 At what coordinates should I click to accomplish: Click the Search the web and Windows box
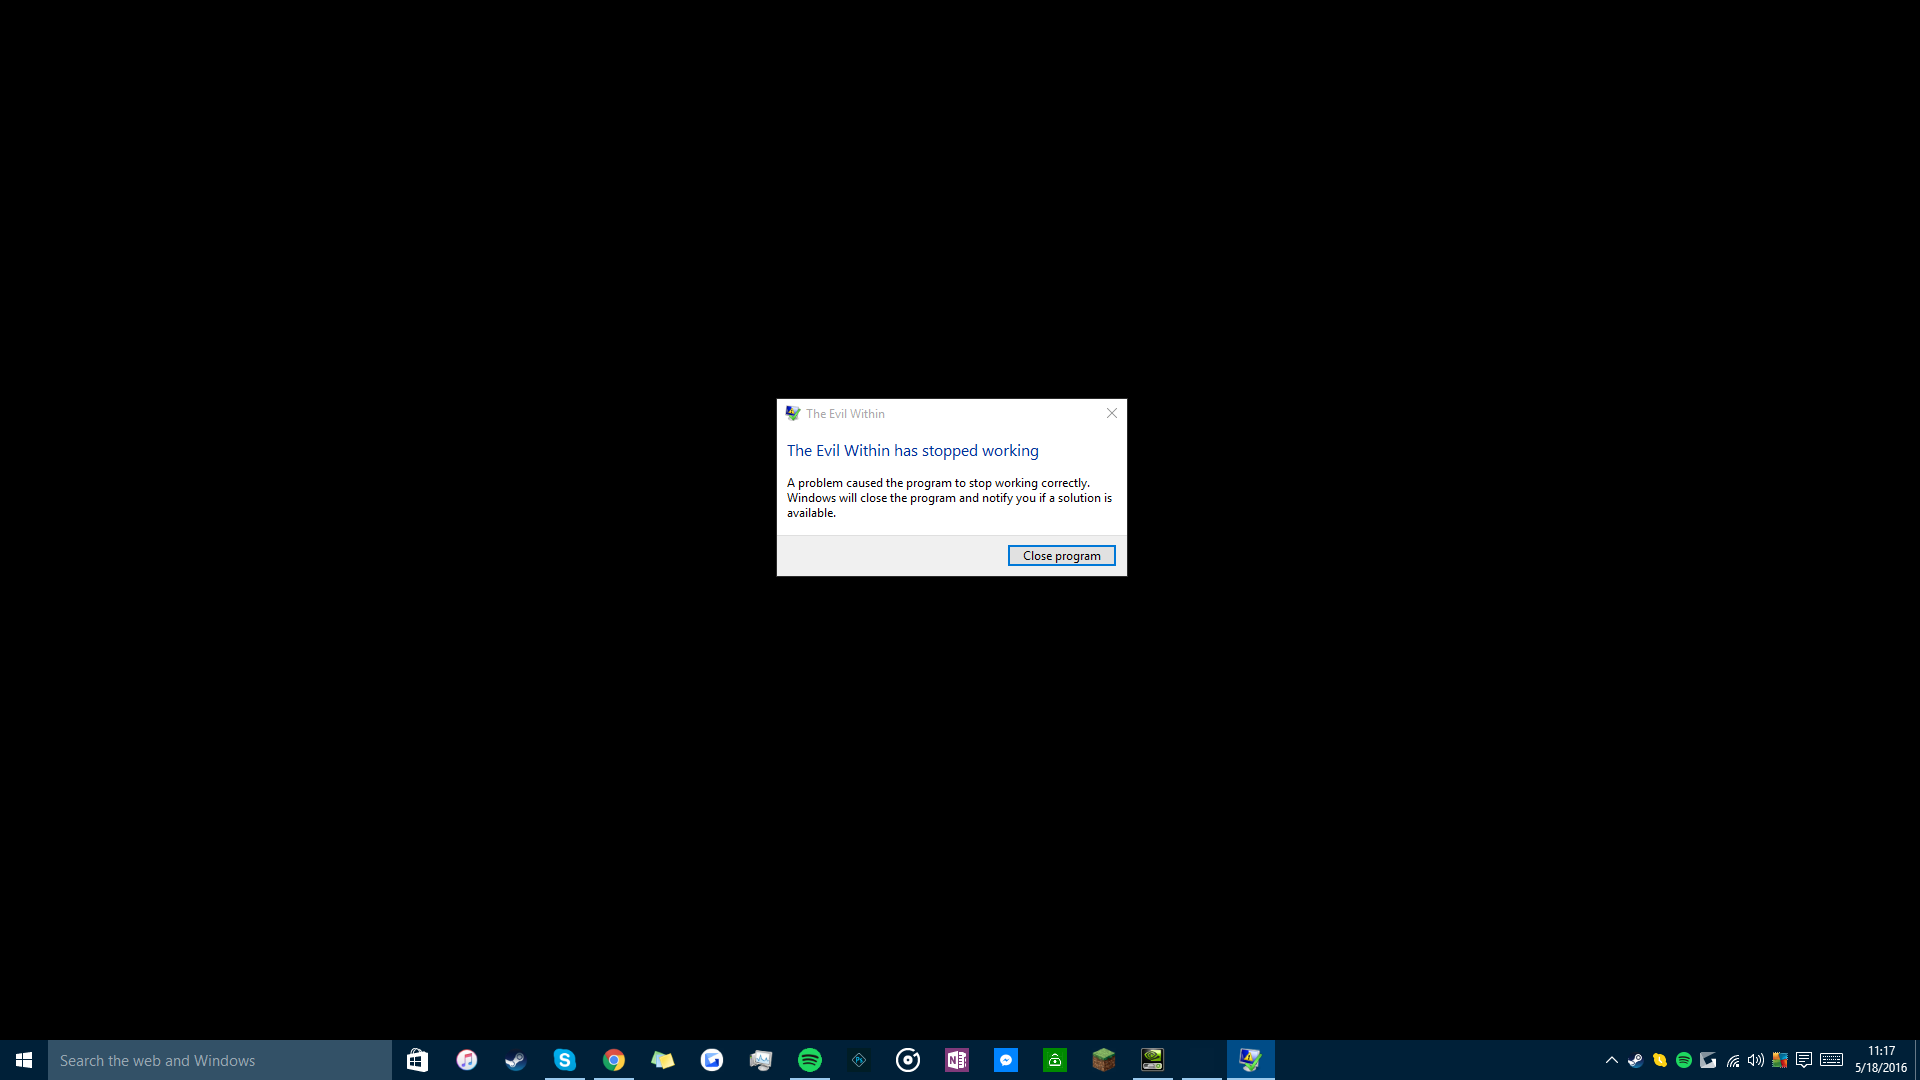tap(220, 1060)
